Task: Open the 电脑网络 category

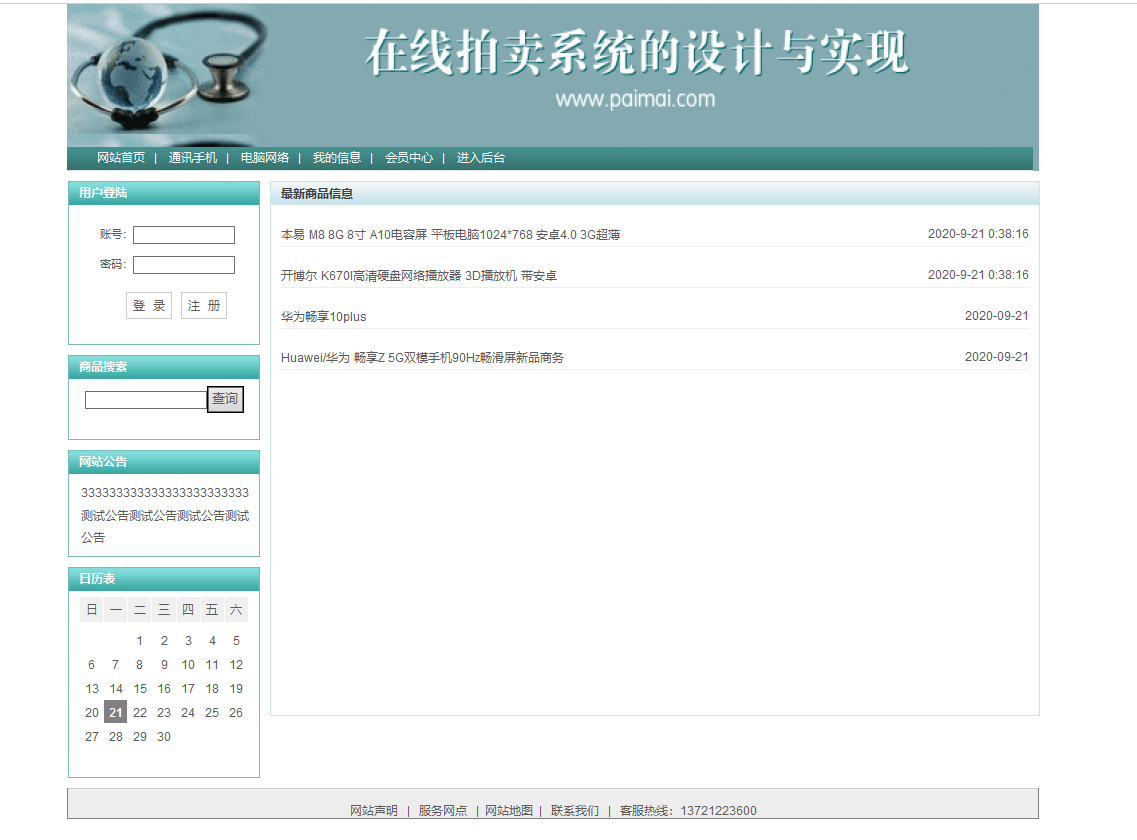Action: 265,158
